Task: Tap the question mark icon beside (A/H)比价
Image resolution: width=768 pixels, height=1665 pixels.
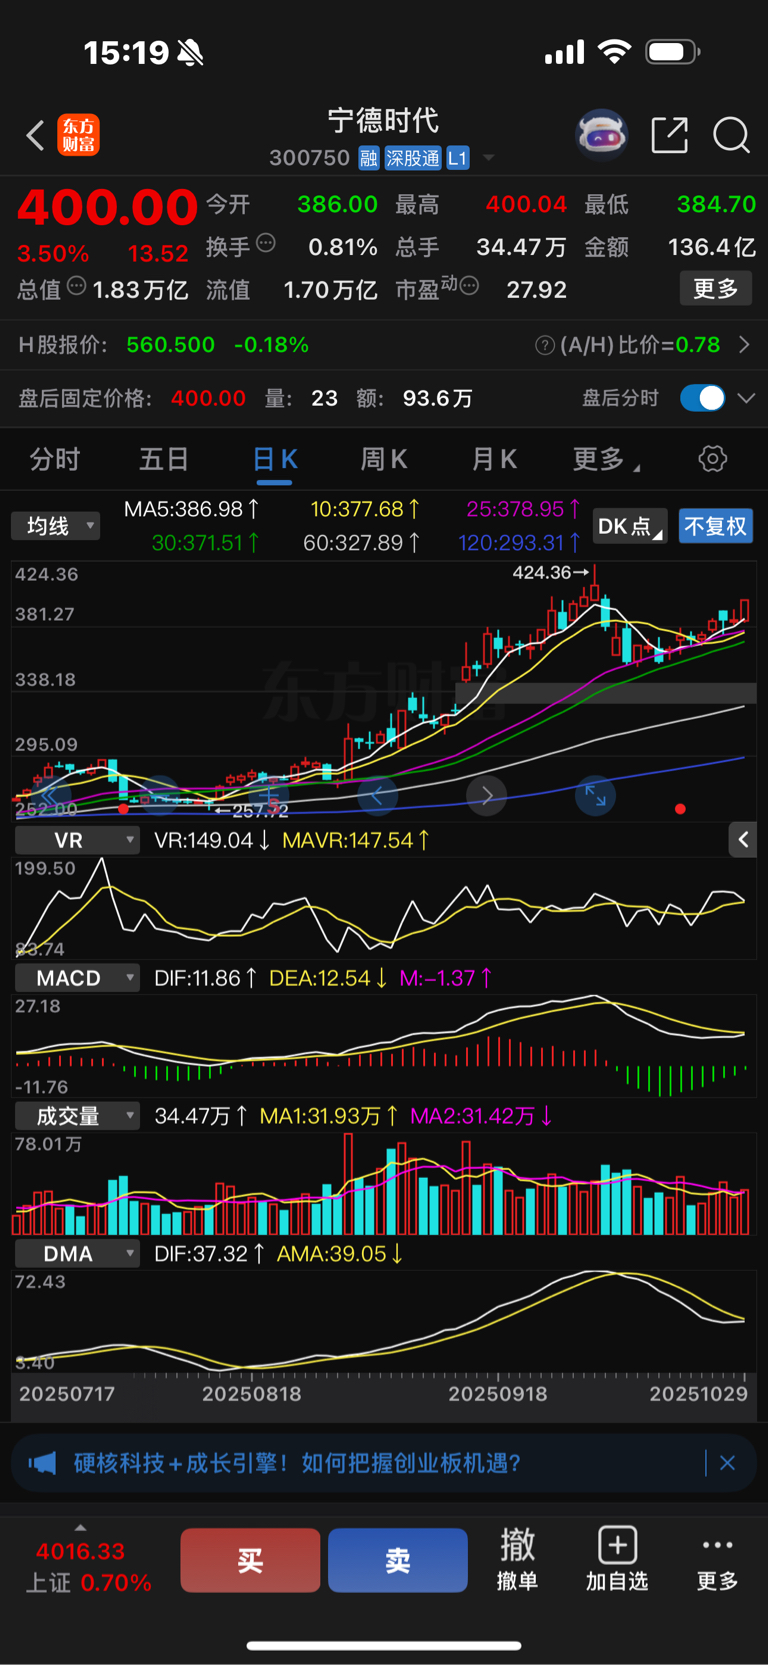Action: [545, 345]
